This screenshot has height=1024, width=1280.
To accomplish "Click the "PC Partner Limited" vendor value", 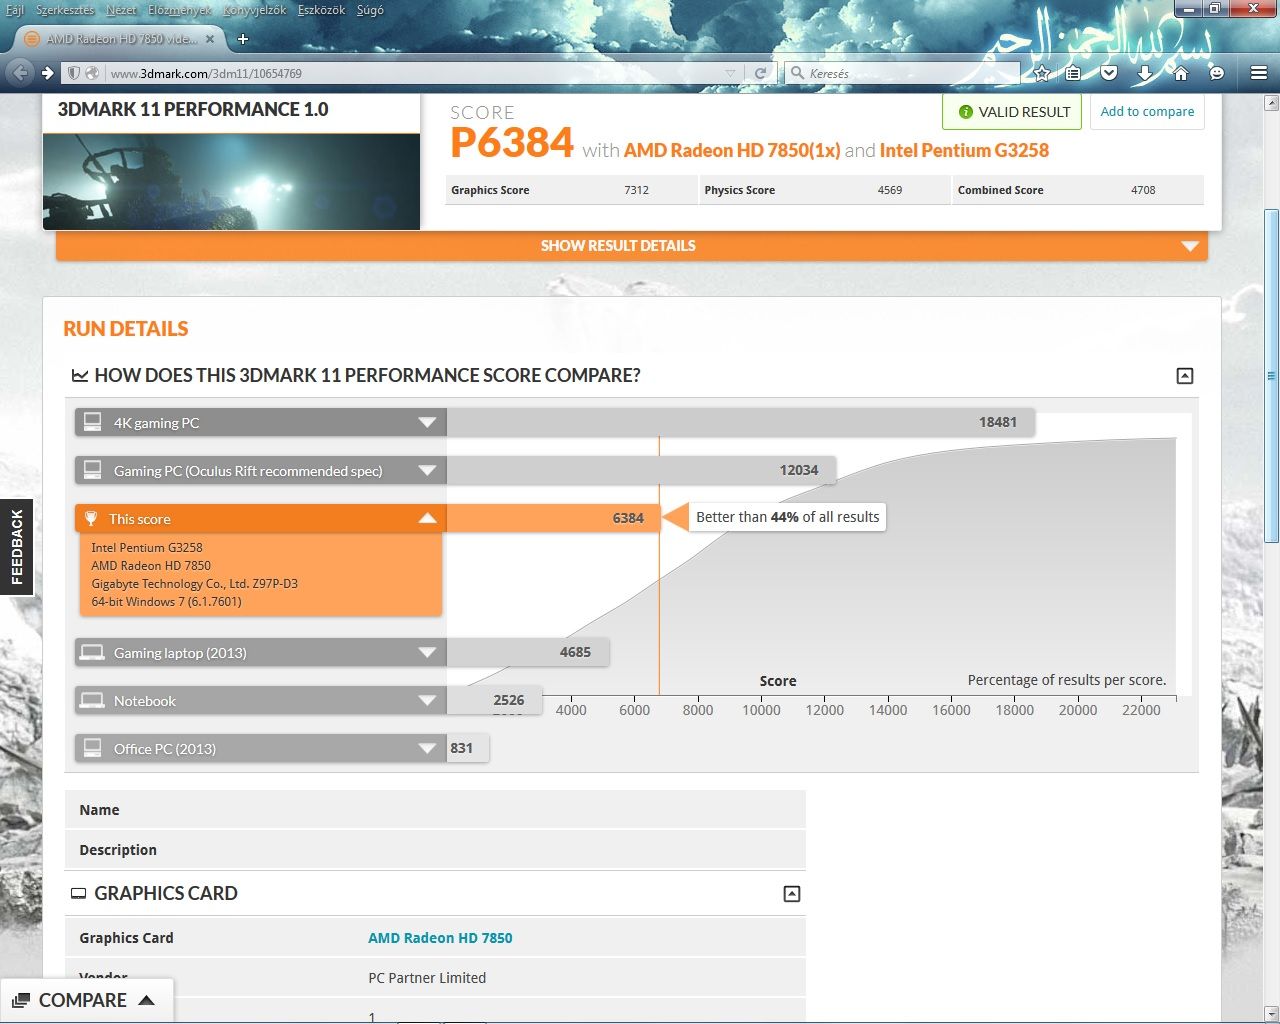I will click(x=427, y=978).
